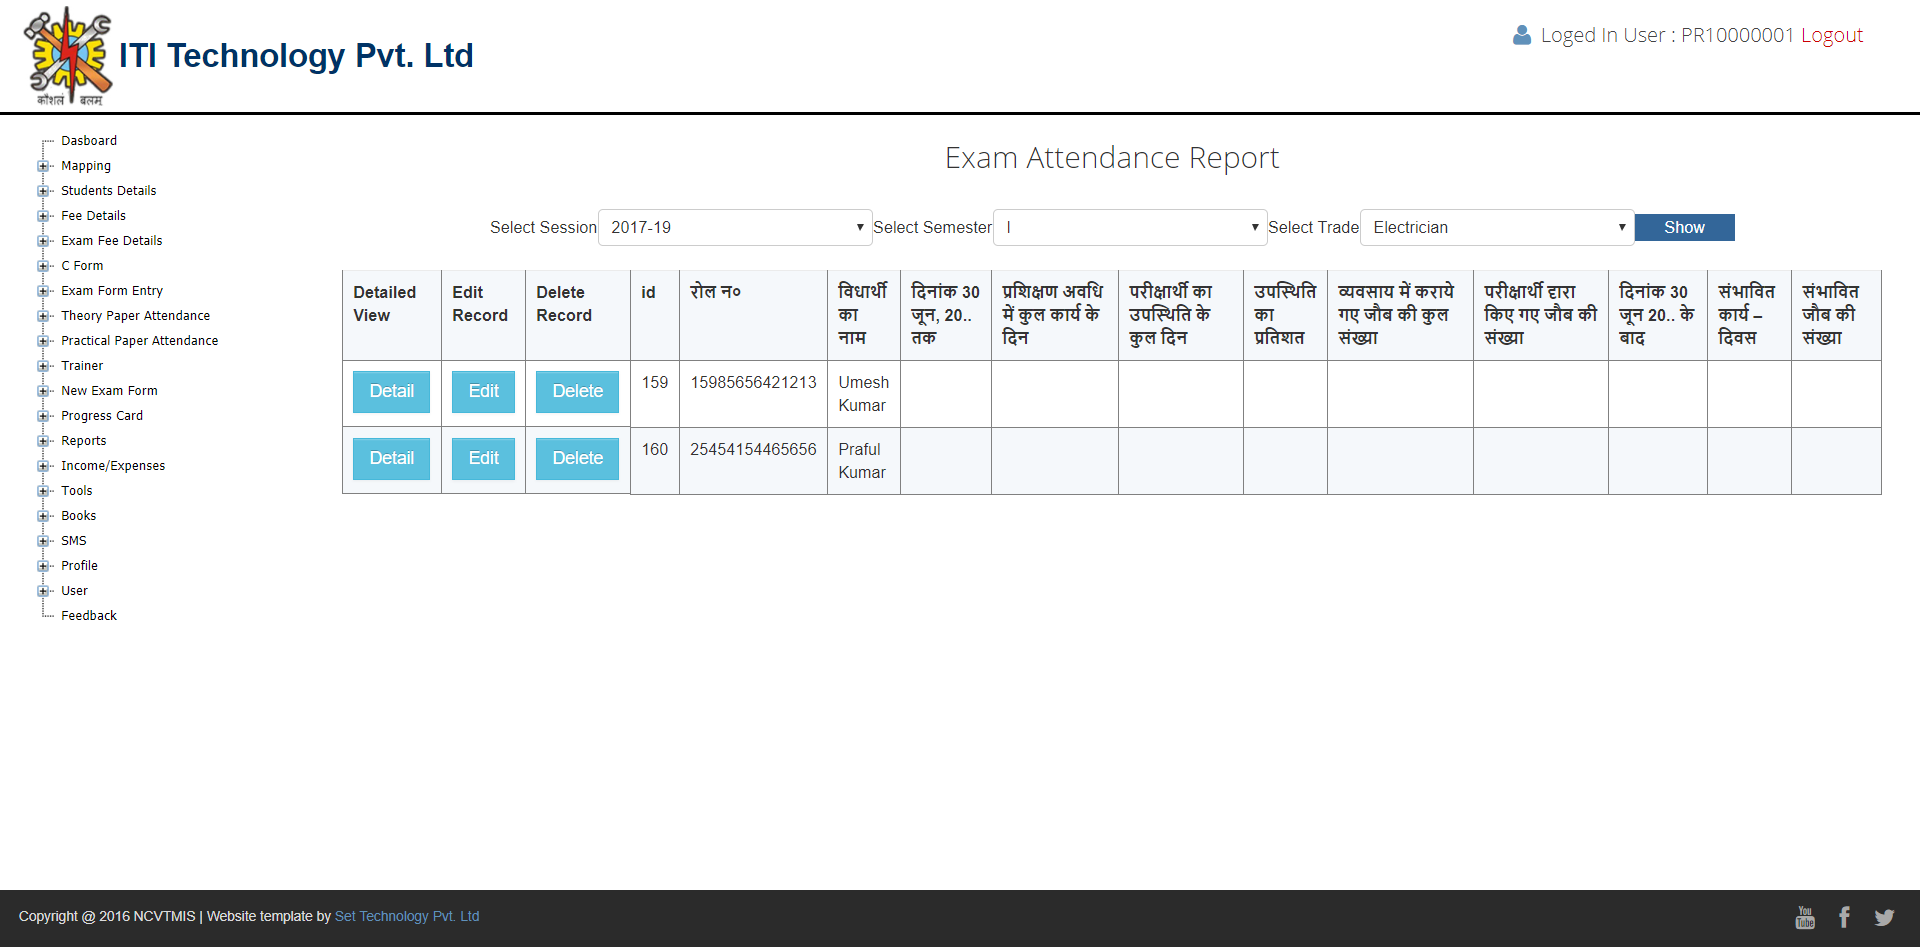The width and height of the screenshot is (1920, 947).
Task: Click the logged-in user avatar icon
Action: 1521,36
